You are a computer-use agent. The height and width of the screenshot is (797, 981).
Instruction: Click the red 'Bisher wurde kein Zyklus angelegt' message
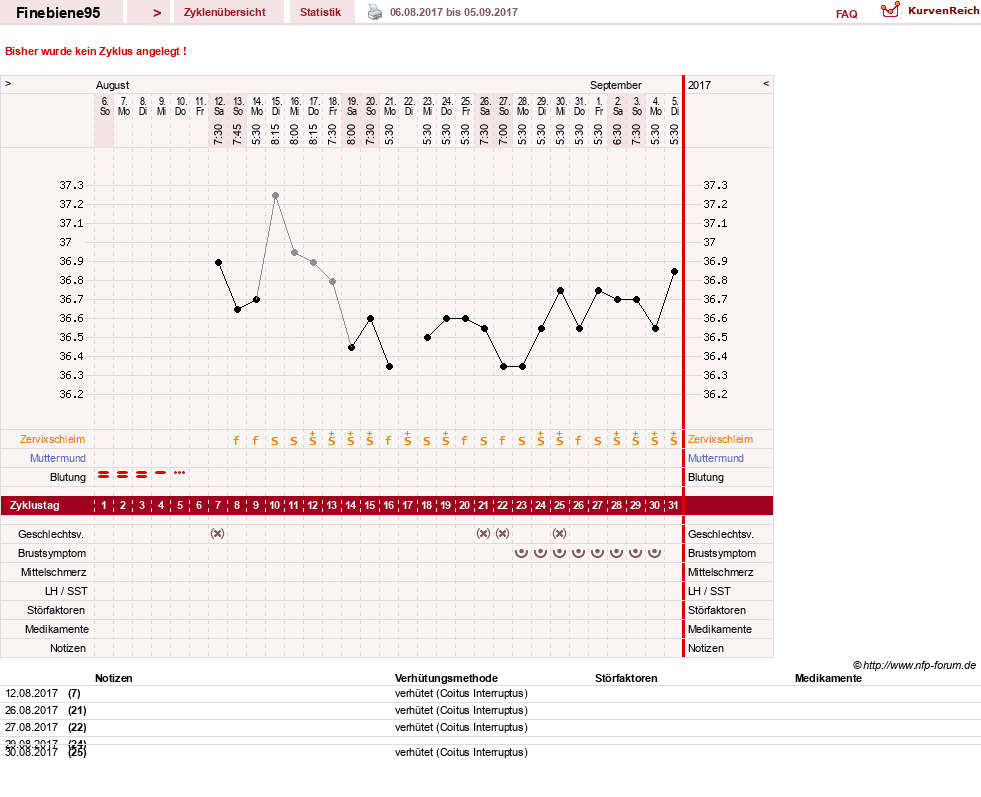96,51
